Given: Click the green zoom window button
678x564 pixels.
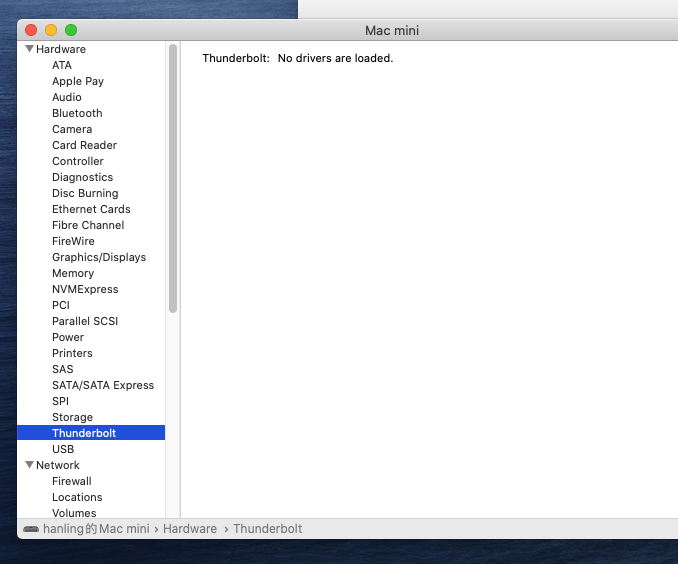Looking at the screenshot, I should pos(71,30).
